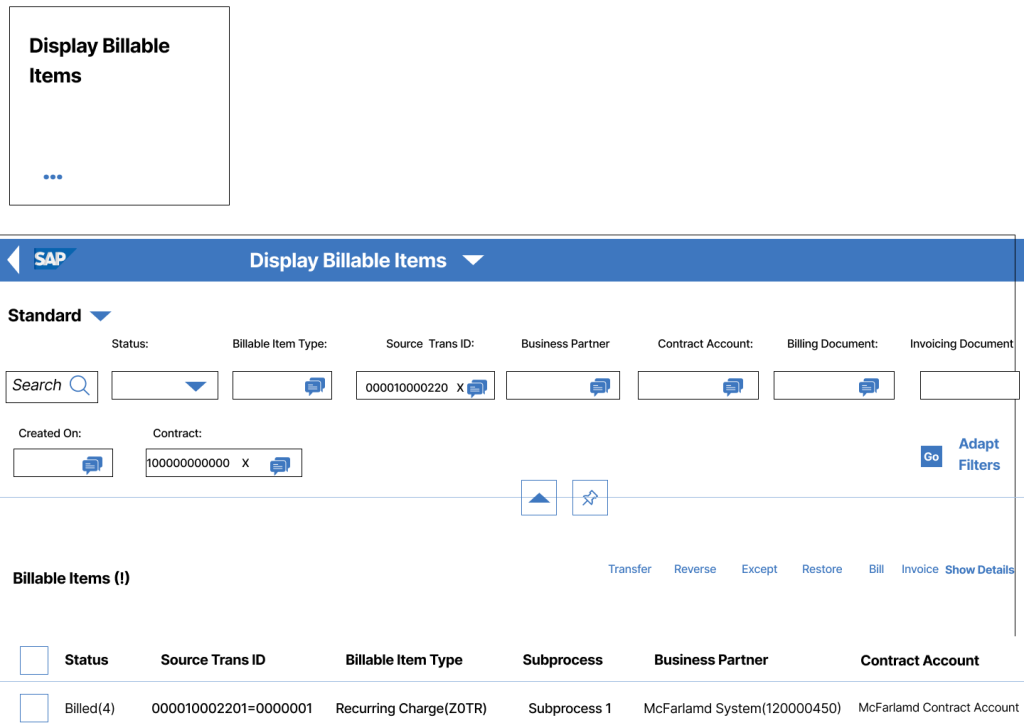
Task: Open the Display Billable Items title menu
Action: tap(473, 259)
